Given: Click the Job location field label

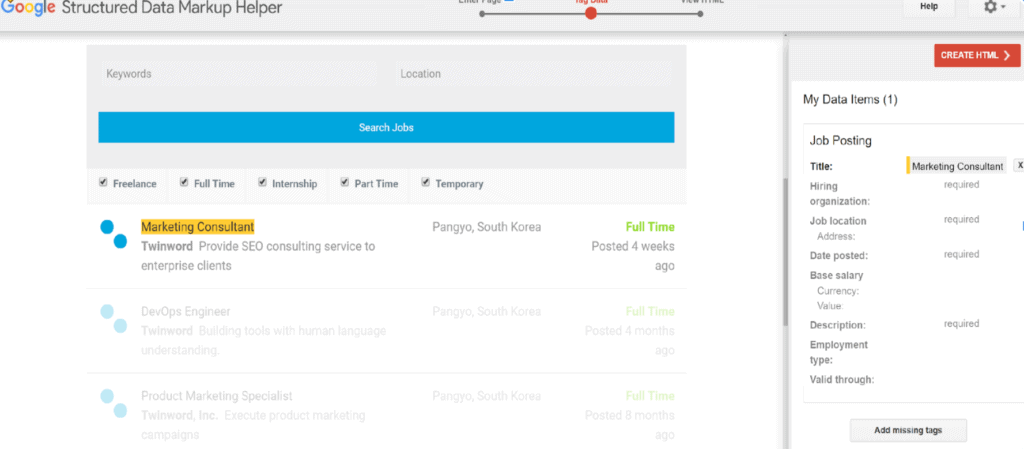Looking at the screenshot, I should [838, 221].
